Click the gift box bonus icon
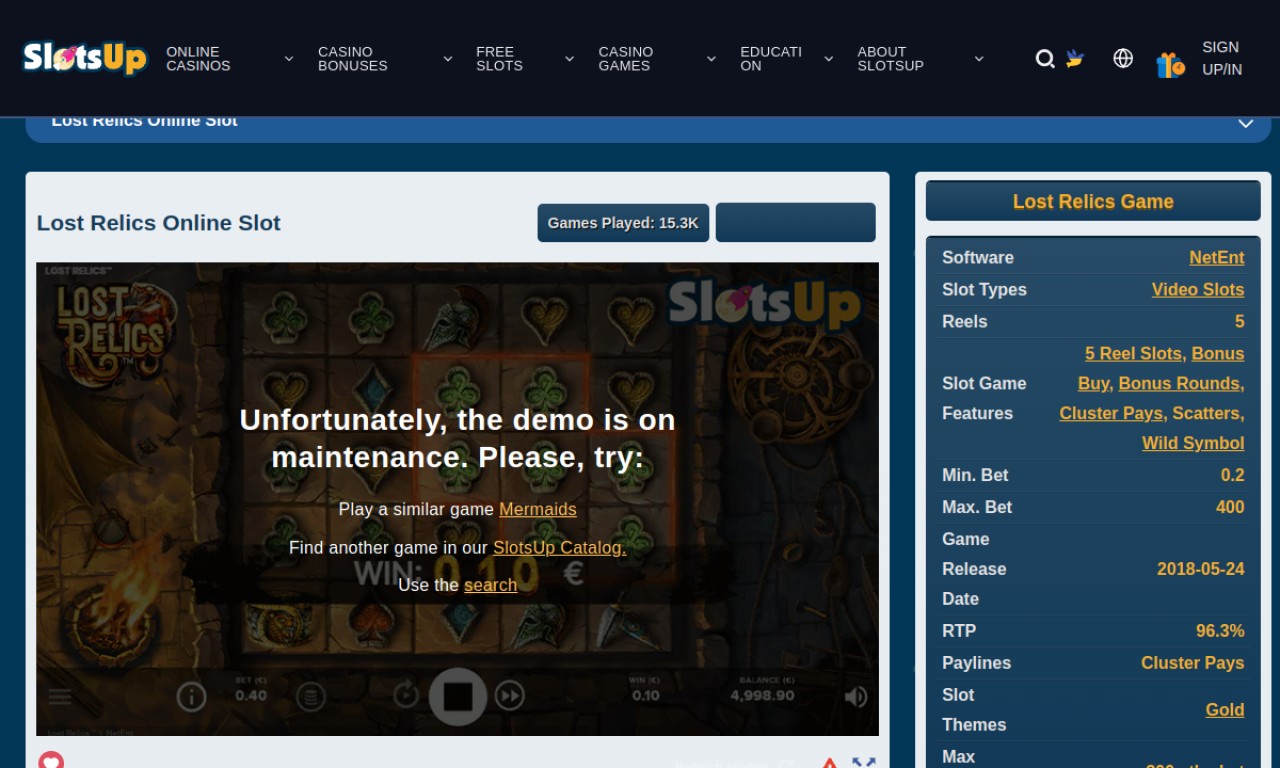Image resolution: width=1280 pixels, height=768 pixels. click(x=1170, y=64)
